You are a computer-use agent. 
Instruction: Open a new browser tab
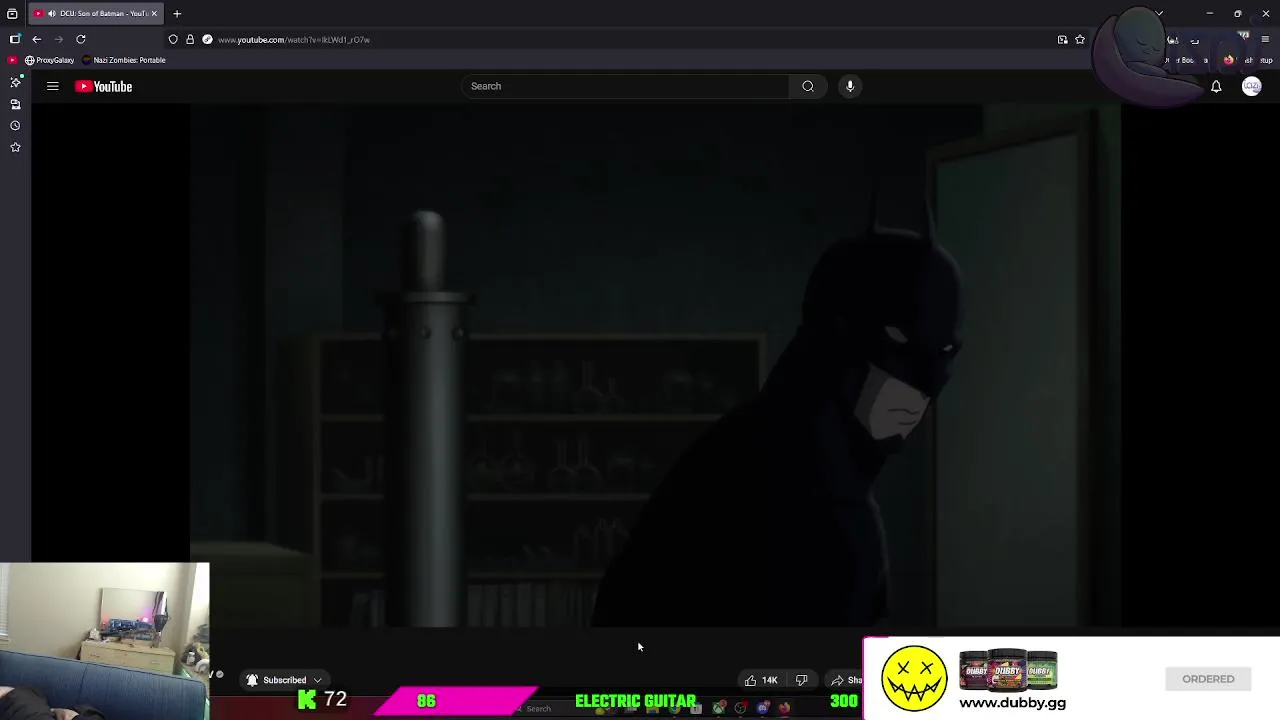[x=177, y=13]
